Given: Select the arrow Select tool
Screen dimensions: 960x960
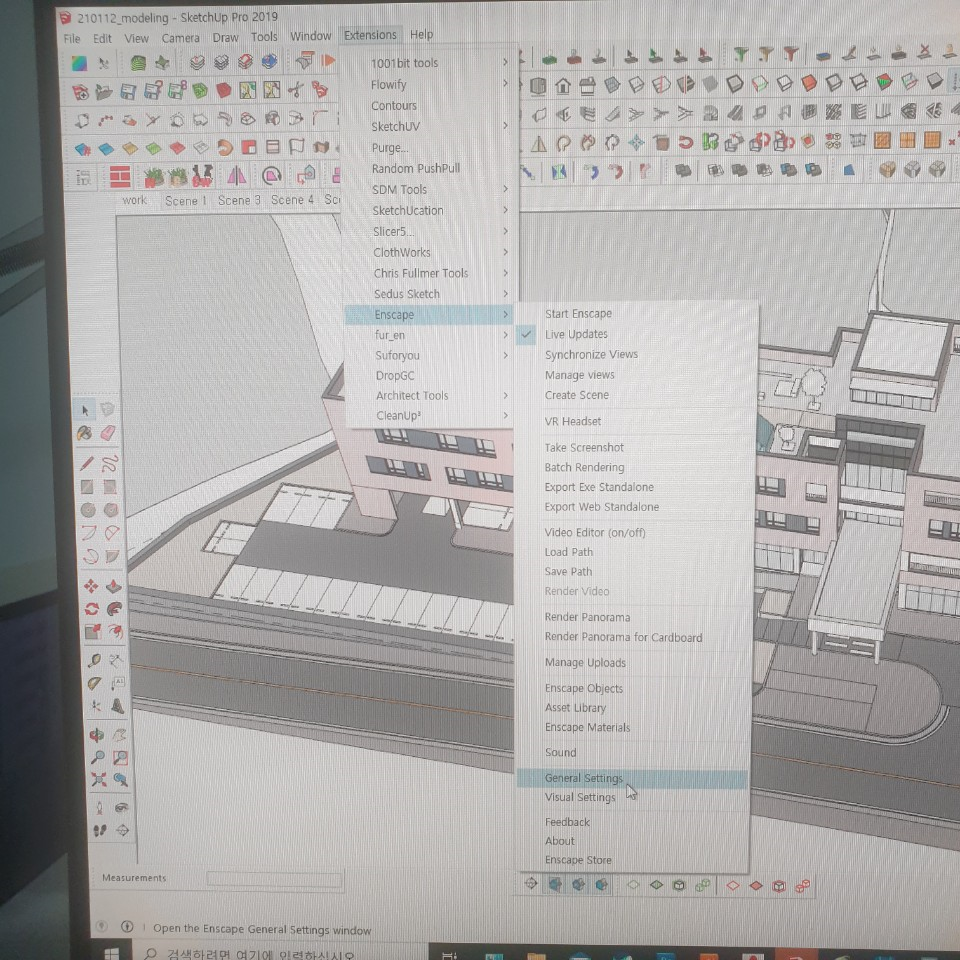Looking at the screenshot, I should point(85,410).
